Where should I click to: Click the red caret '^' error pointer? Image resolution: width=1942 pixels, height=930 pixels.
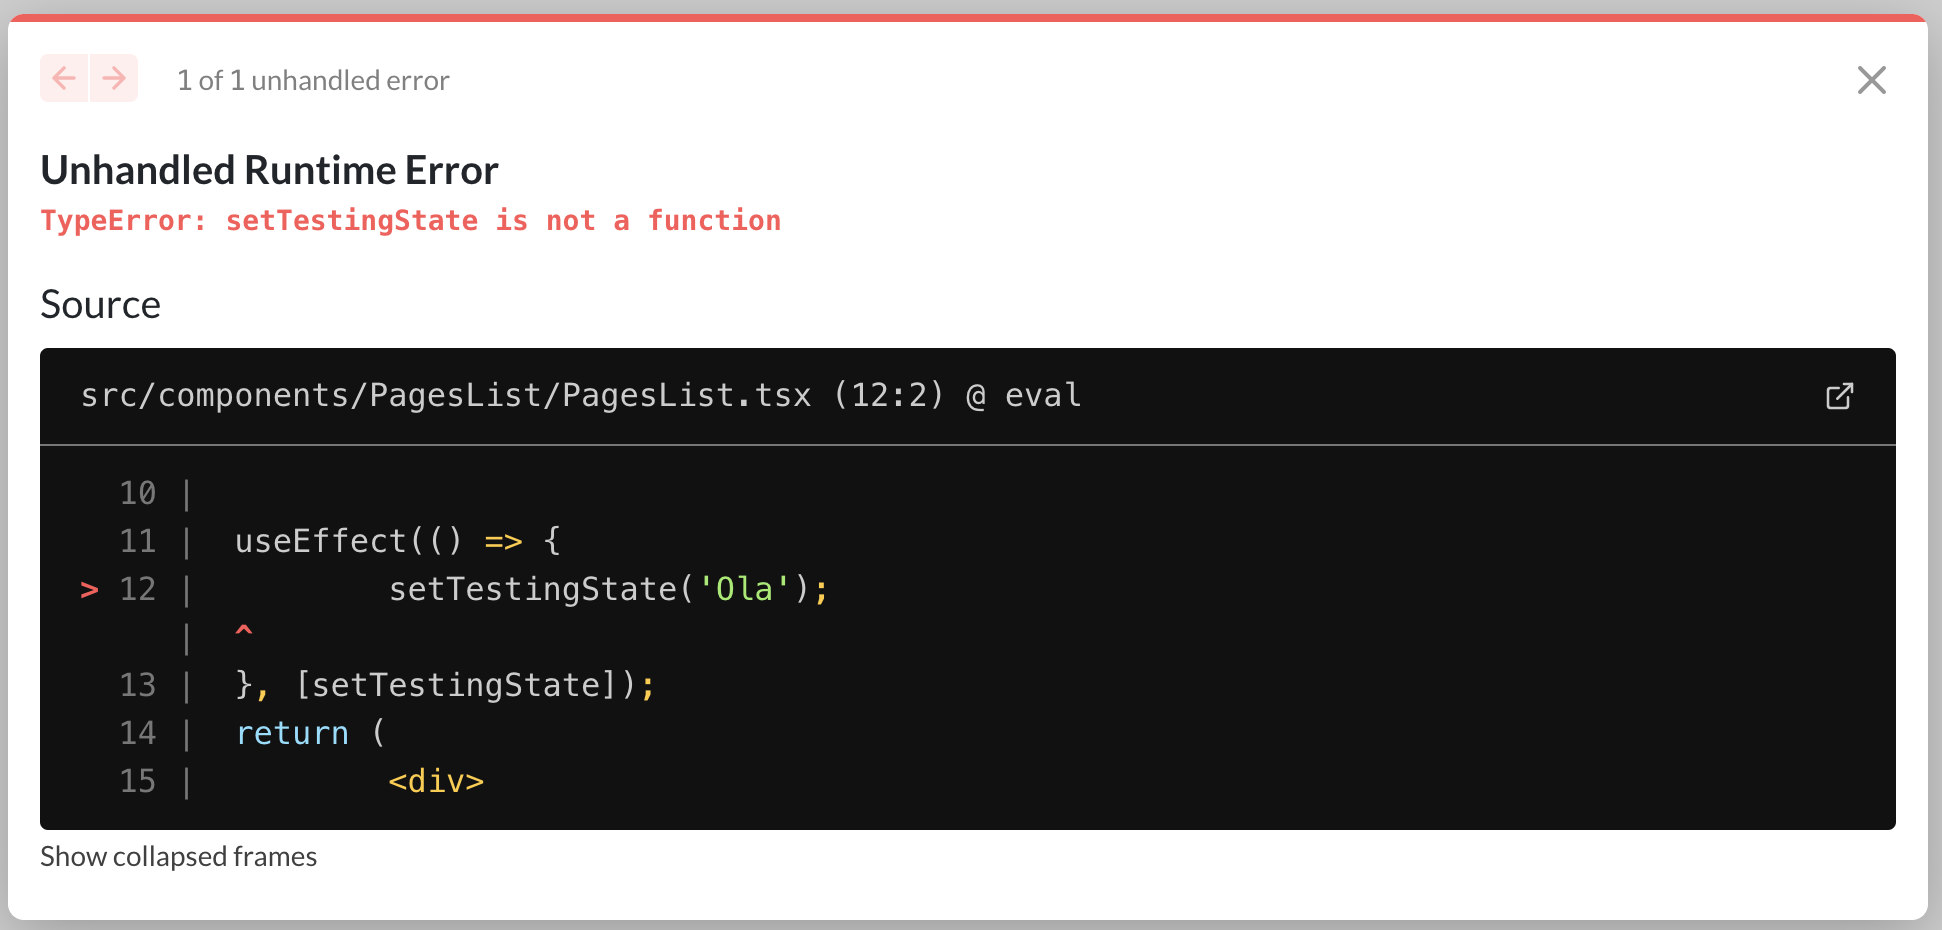point(244,631)
